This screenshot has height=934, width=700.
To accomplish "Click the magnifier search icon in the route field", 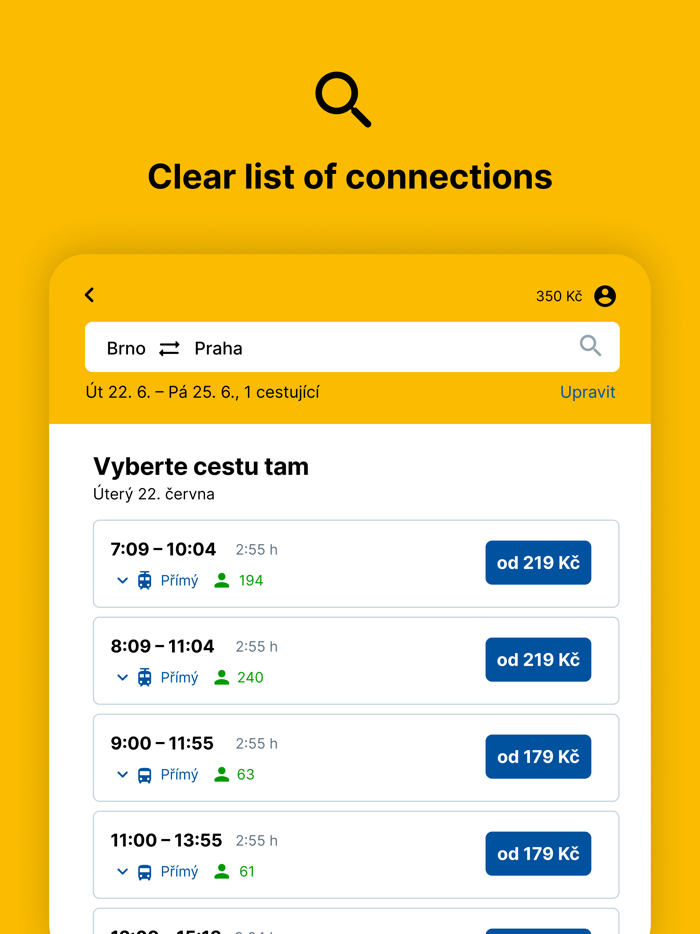I will coord(590,346).
